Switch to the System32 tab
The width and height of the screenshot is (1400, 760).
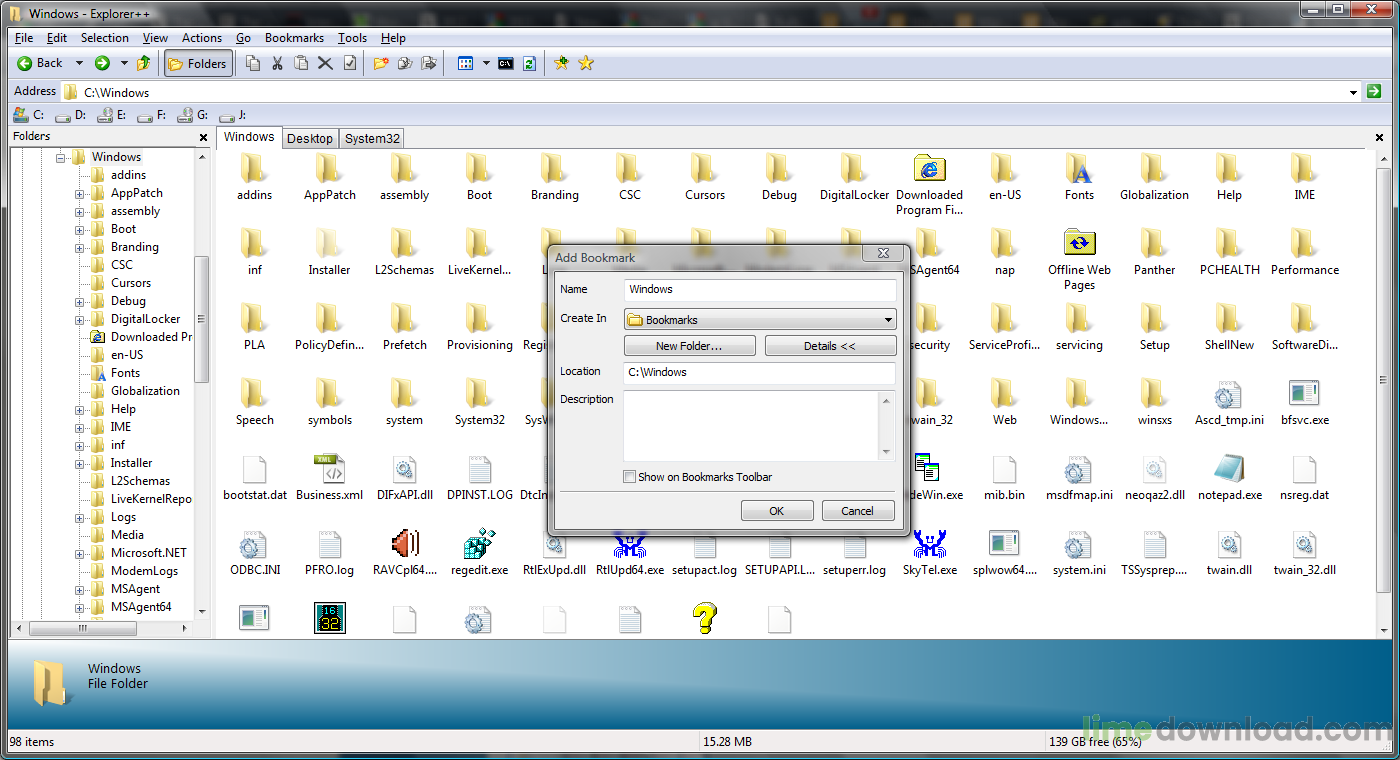pyautogui.click(x=372, y=138)
